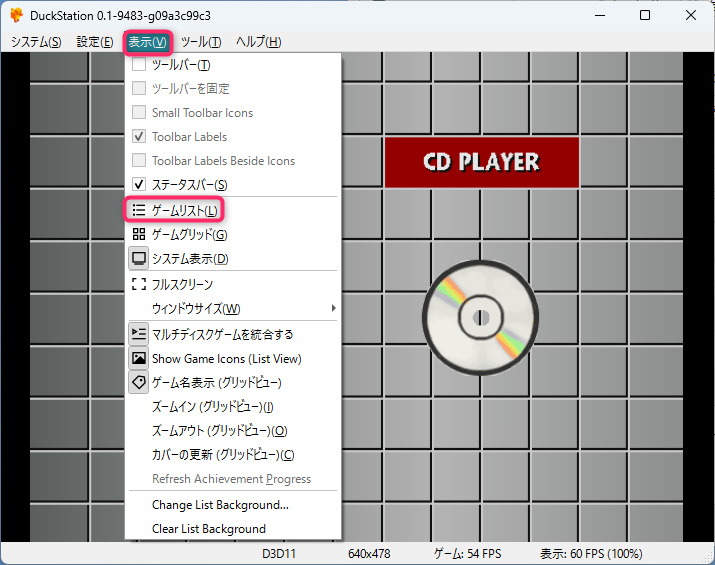Viewport: 715px width, 565px height.
Task: Enable the ツールバー checkbox
Action: pyautogui.click(x=139, y=65)
